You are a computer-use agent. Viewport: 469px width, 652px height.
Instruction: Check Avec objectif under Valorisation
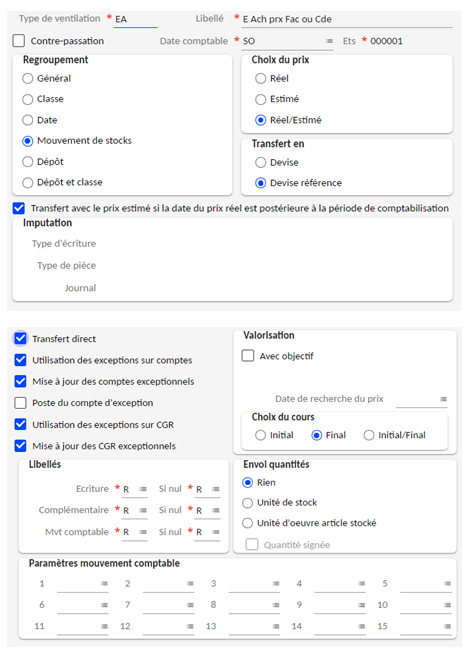[x=248, y=356]
